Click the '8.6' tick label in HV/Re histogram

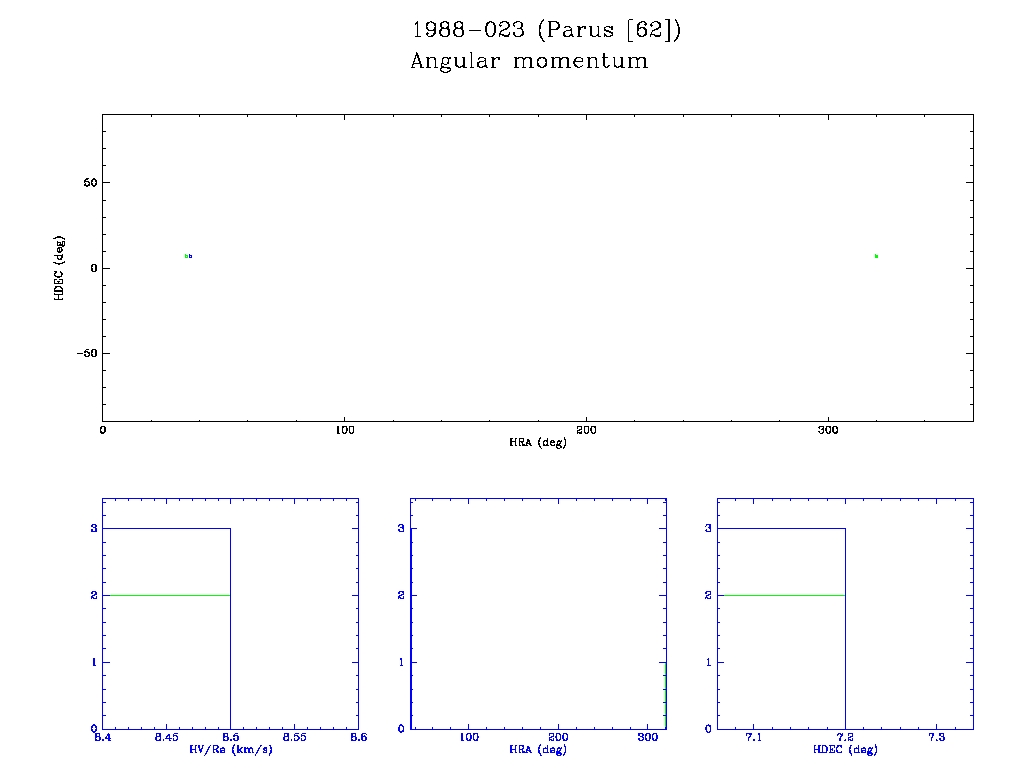[358, 737]
